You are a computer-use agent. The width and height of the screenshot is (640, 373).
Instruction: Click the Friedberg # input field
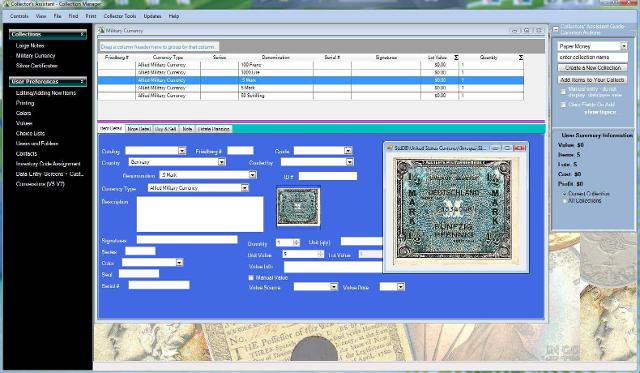click(x=240, y=151)
